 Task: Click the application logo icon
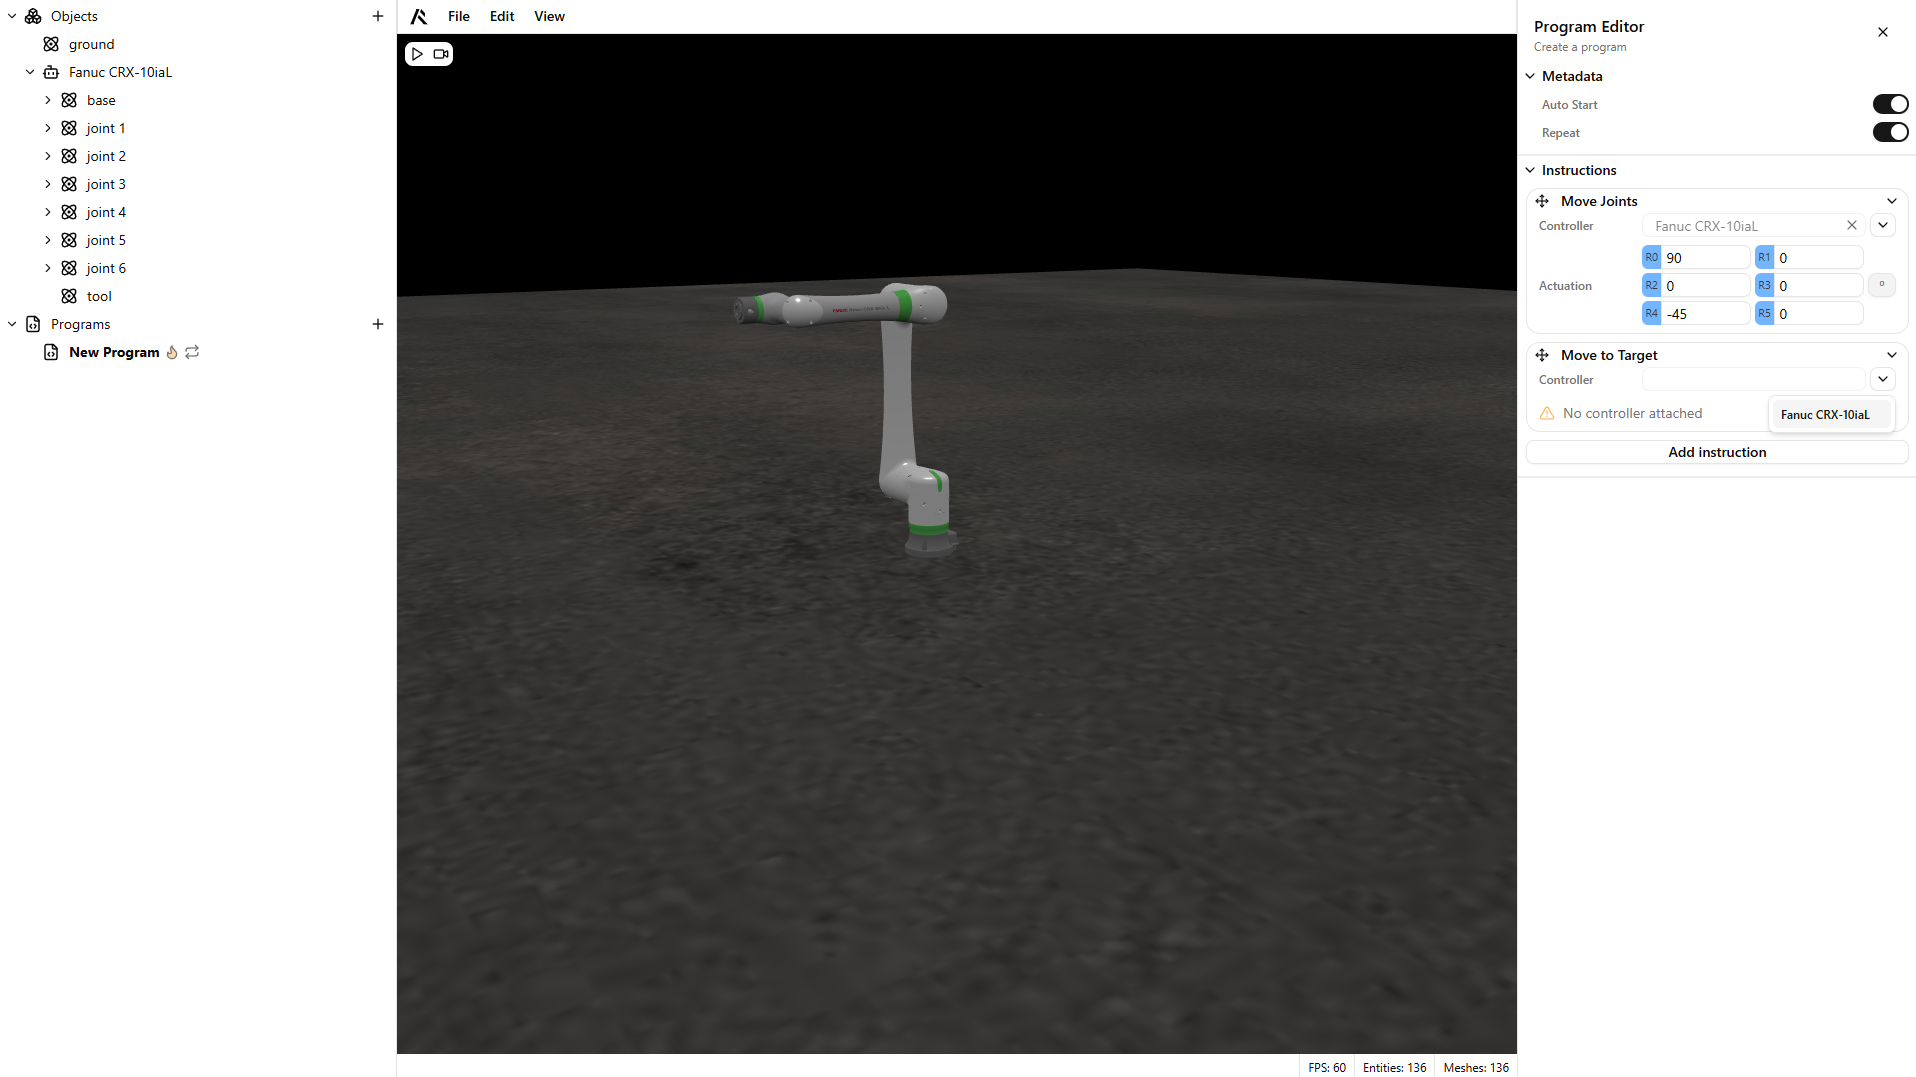tap(419, 16)
